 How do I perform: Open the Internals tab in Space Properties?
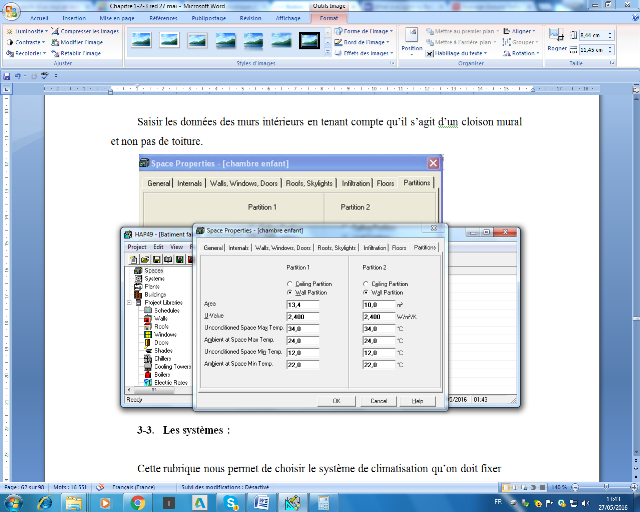pyautogui.click(x=238, y=247)
